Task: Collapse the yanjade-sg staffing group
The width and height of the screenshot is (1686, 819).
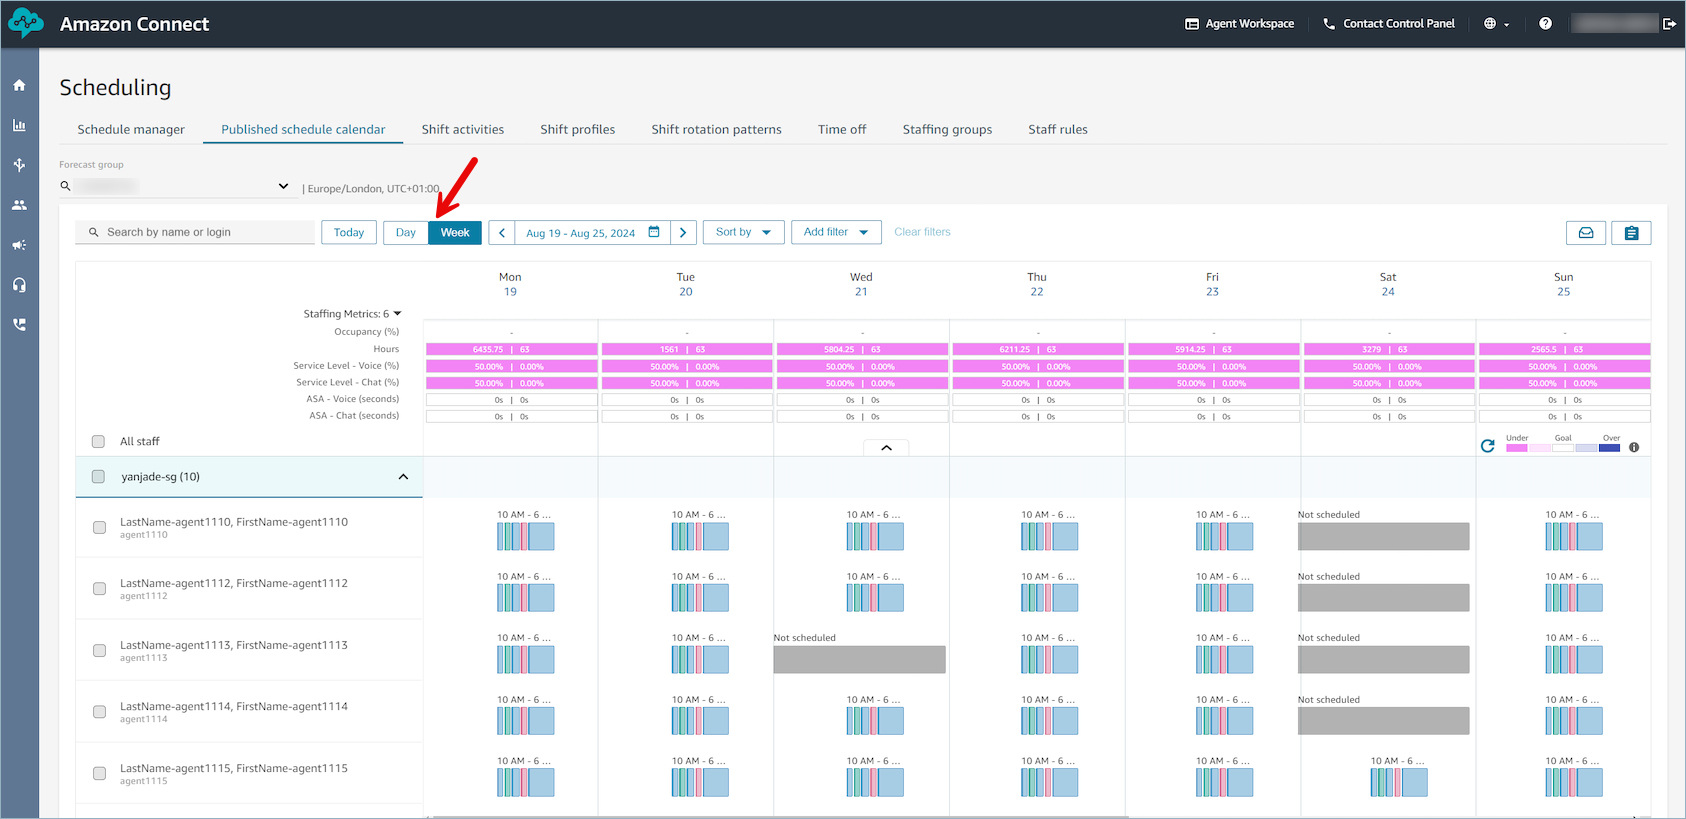Action: [403, 477]
